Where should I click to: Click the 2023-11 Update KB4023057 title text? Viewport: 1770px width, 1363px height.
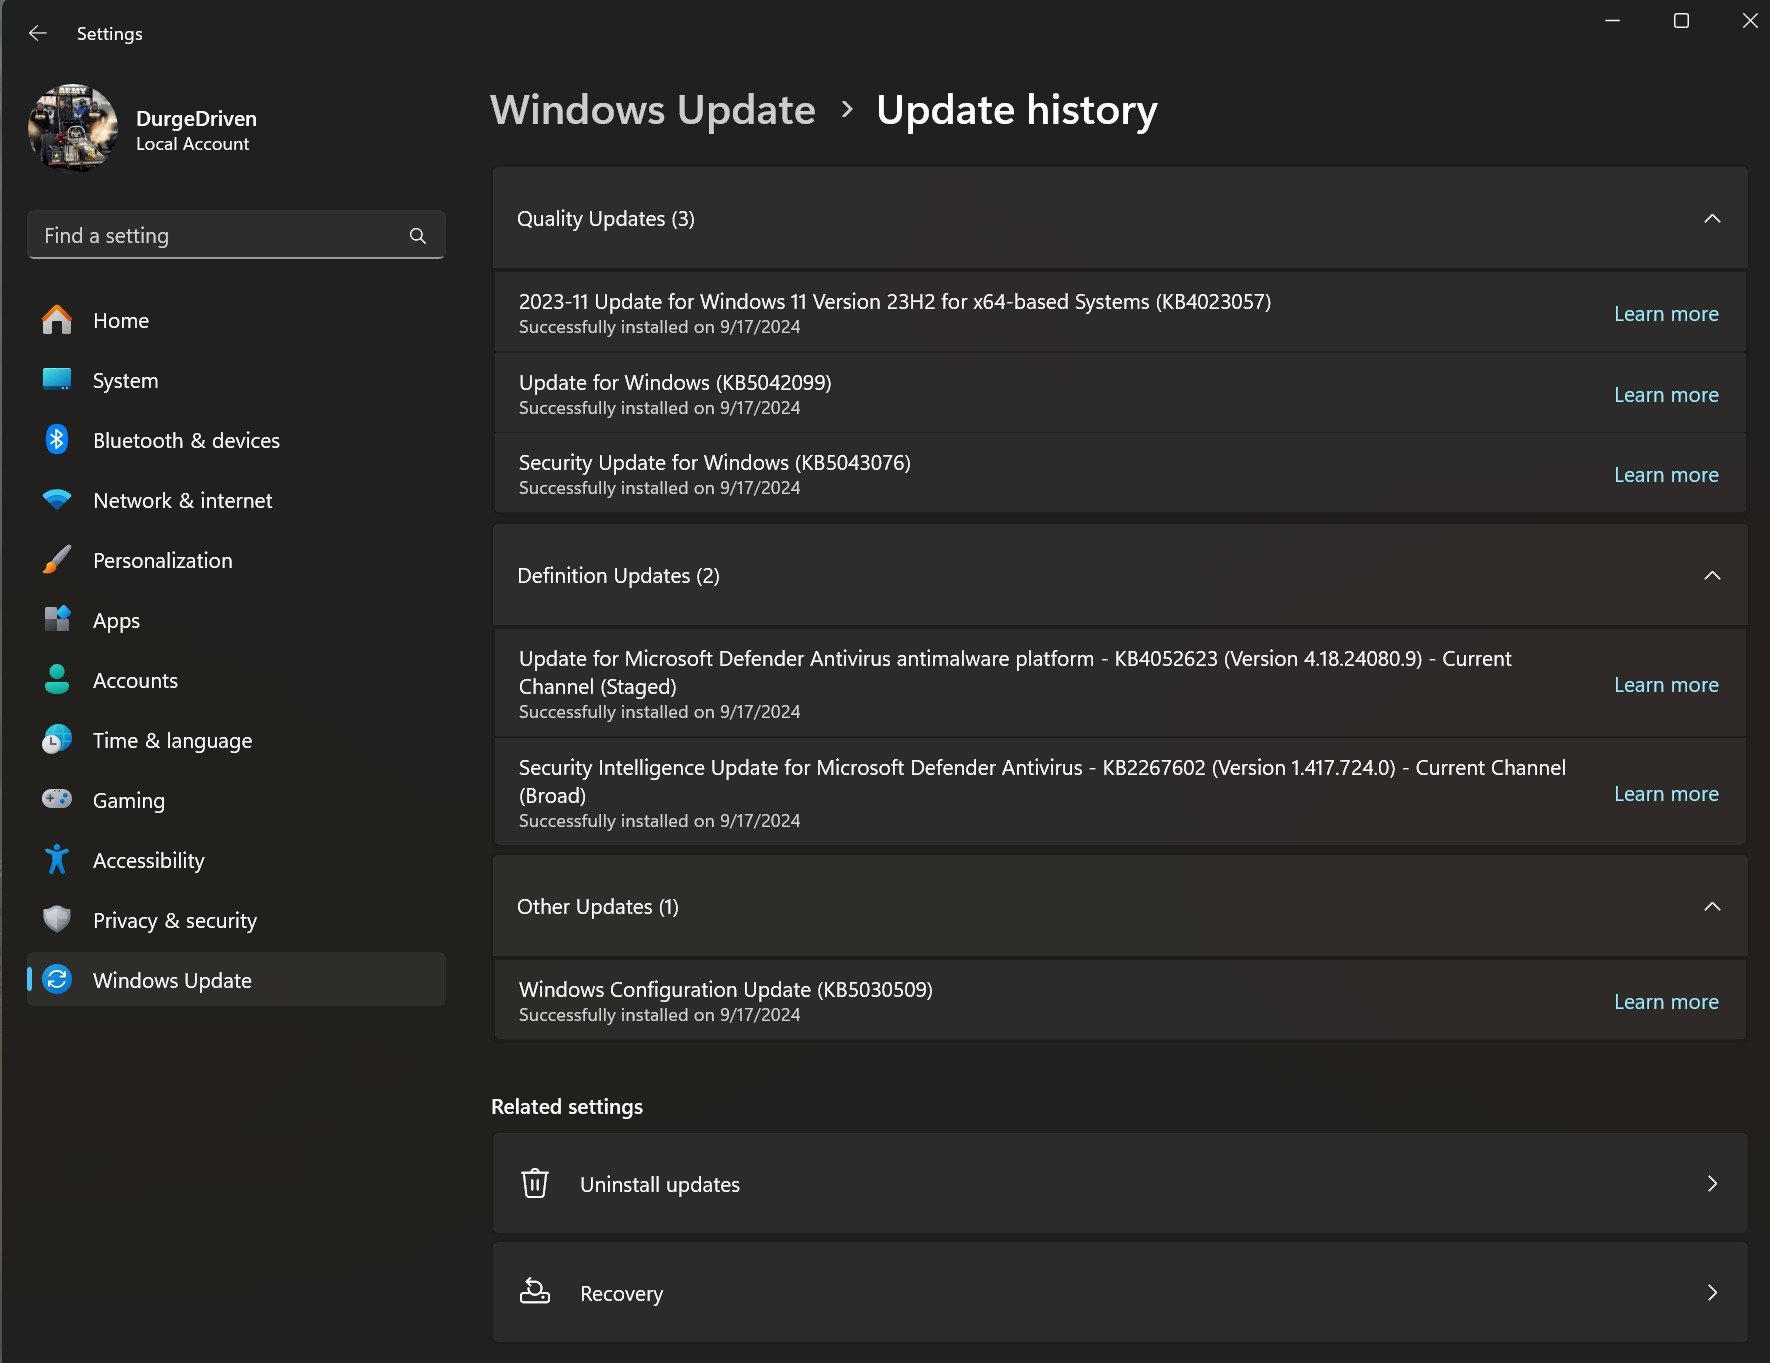(895, 302)
